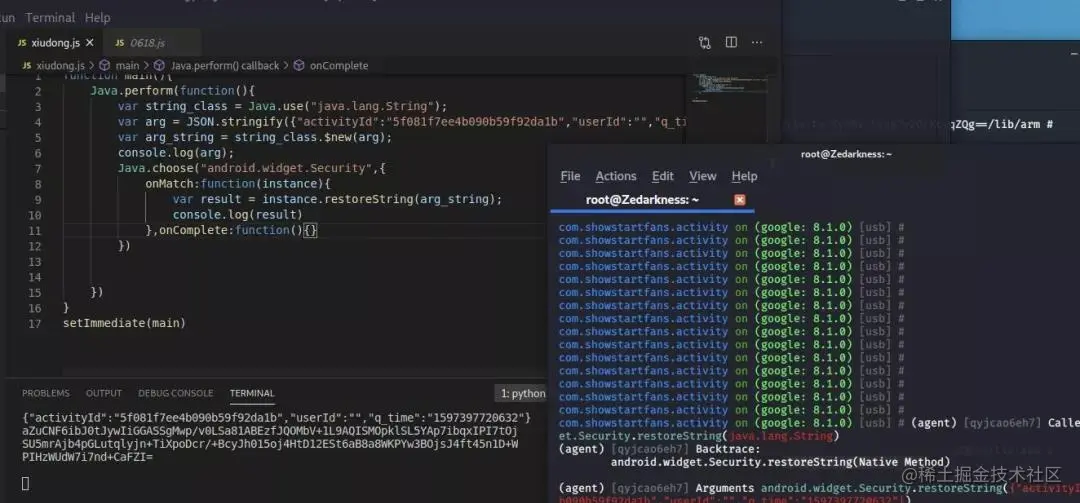
Task: Open the Help menu in the root@Zedarkness window
Action: click(744, 176)
